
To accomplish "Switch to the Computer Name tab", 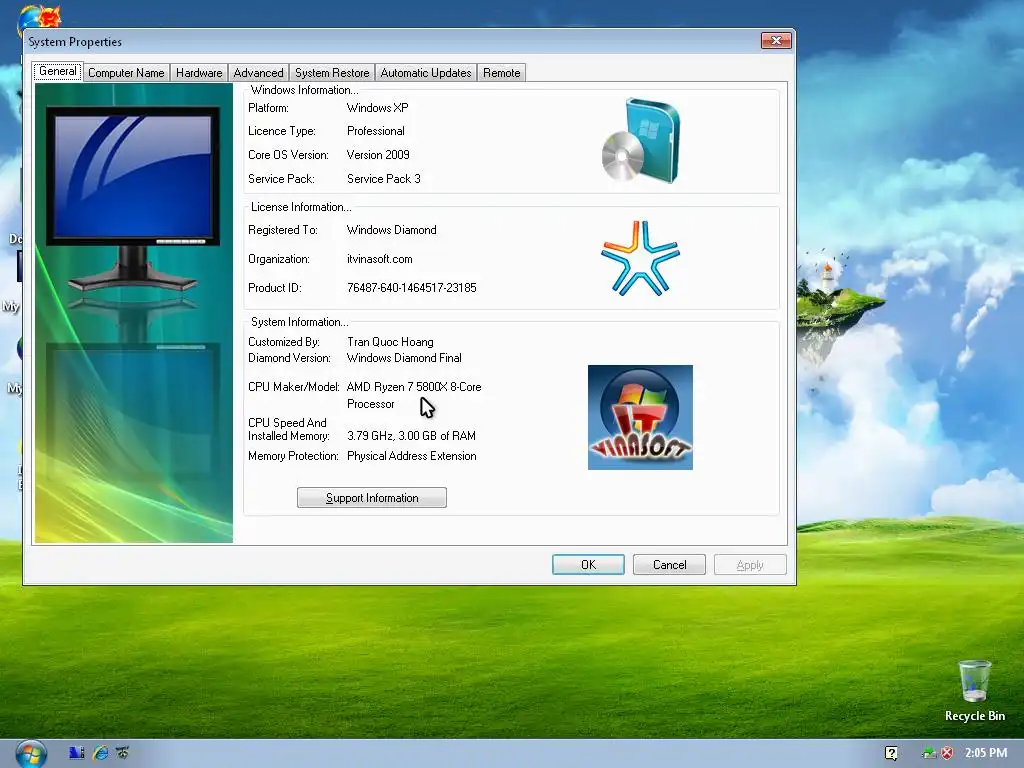I will tap(126, 72).
